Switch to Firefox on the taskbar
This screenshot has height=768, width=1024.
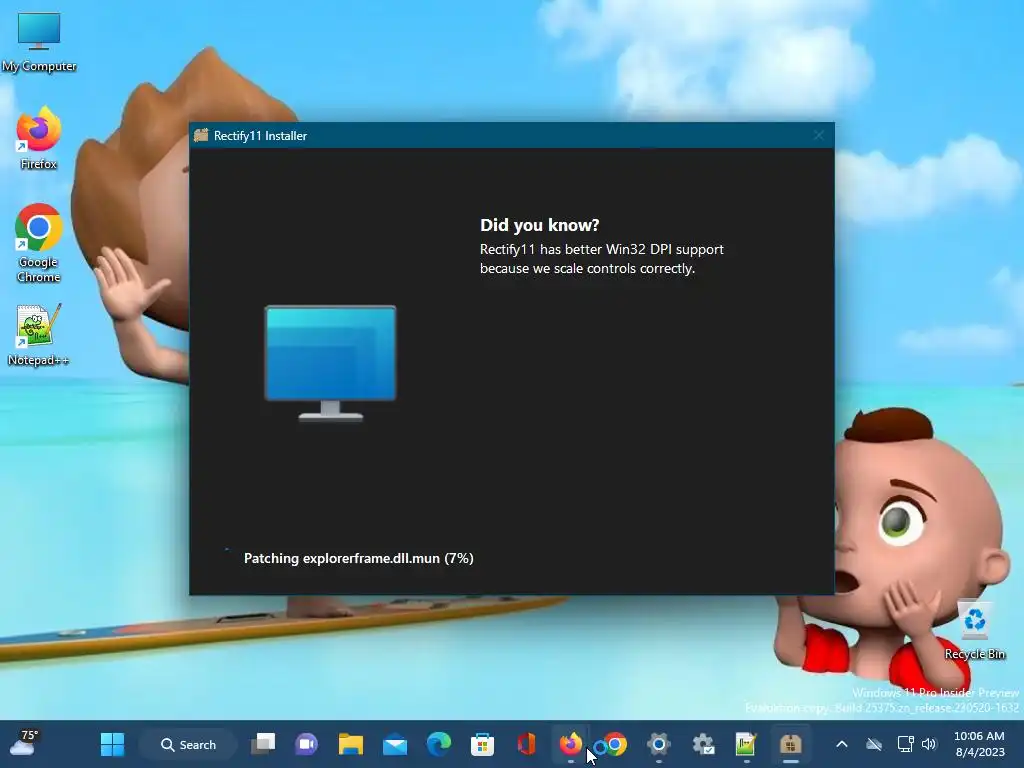571,744
